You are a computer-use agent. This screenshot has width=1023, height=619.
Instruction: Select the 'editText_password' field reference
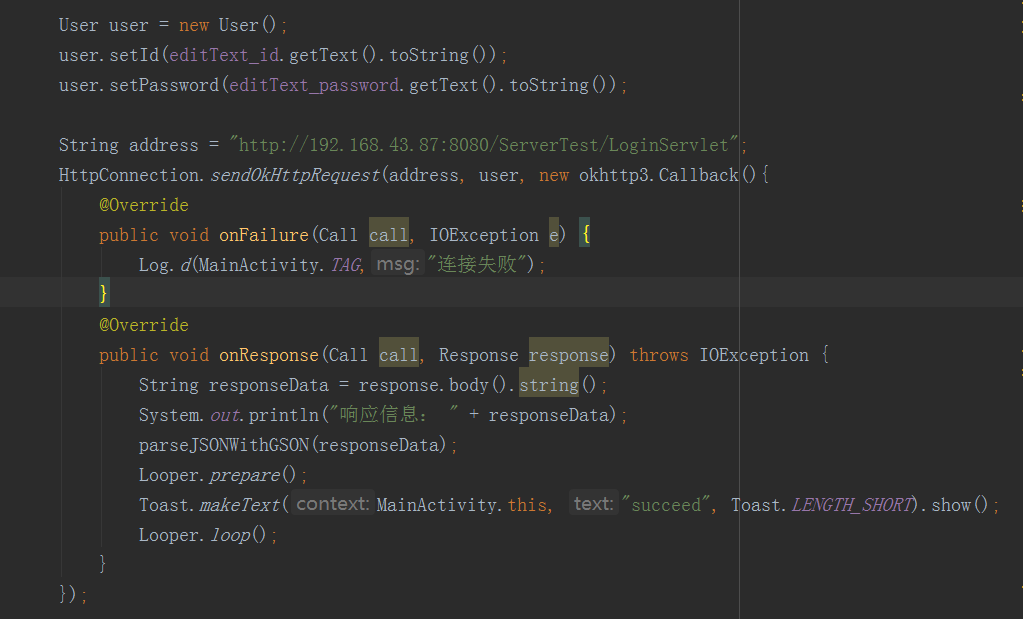coord(314,85)
